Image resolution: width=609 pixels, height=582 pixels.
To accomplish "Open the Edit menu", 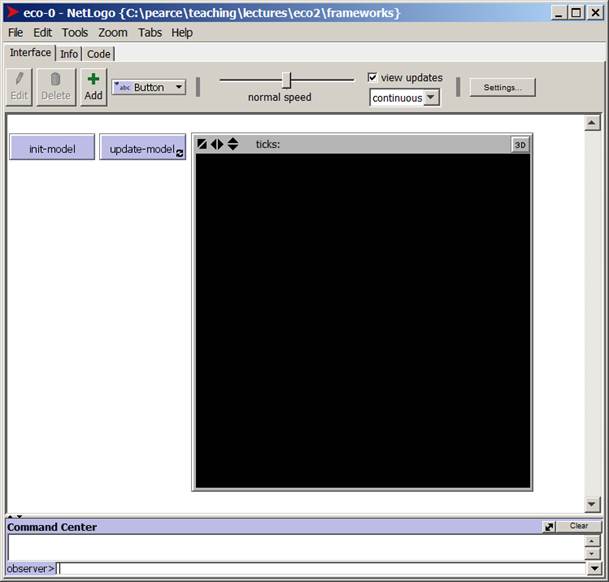I will tap(42, 33).
